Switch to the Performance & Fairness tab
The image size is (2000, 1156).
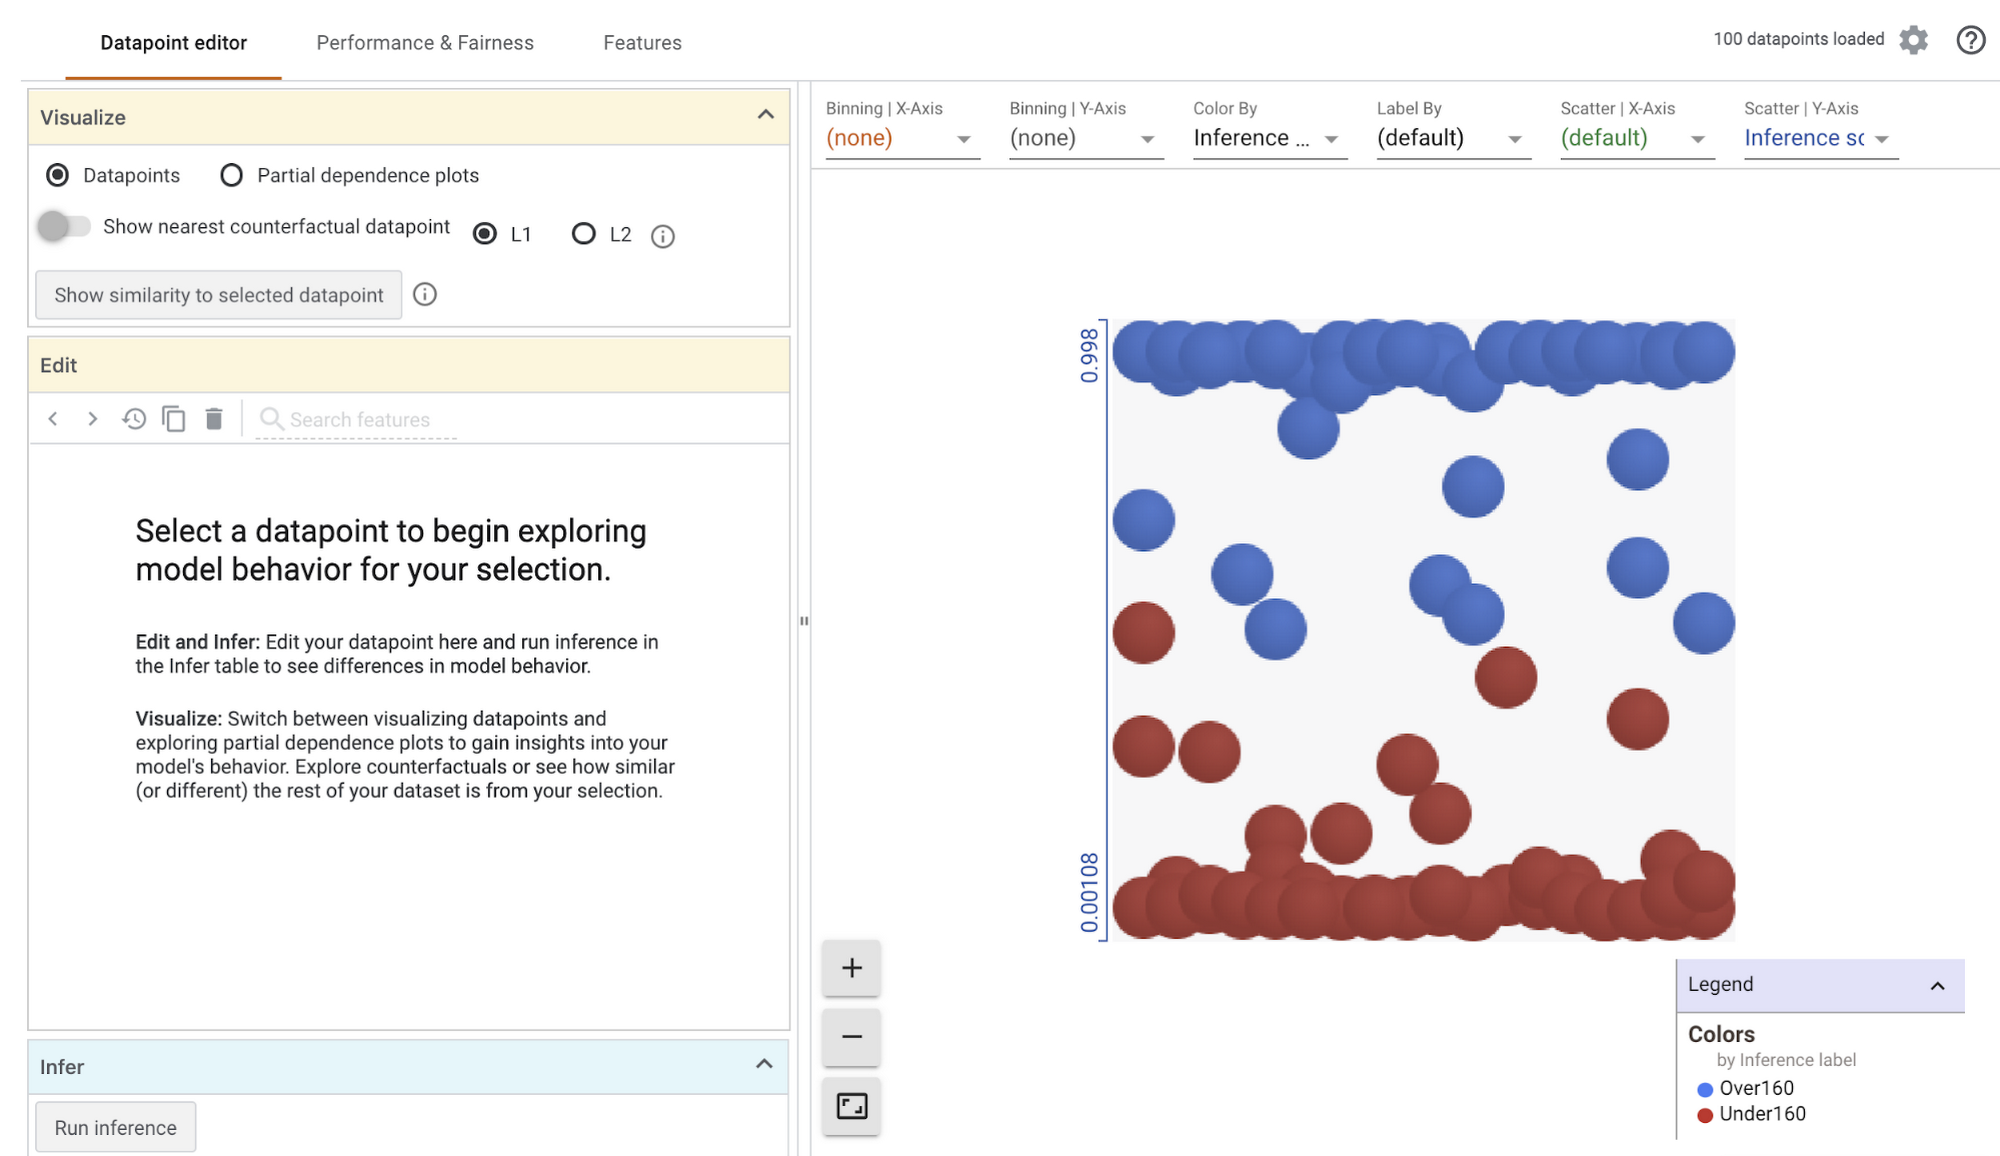[425, 40]
